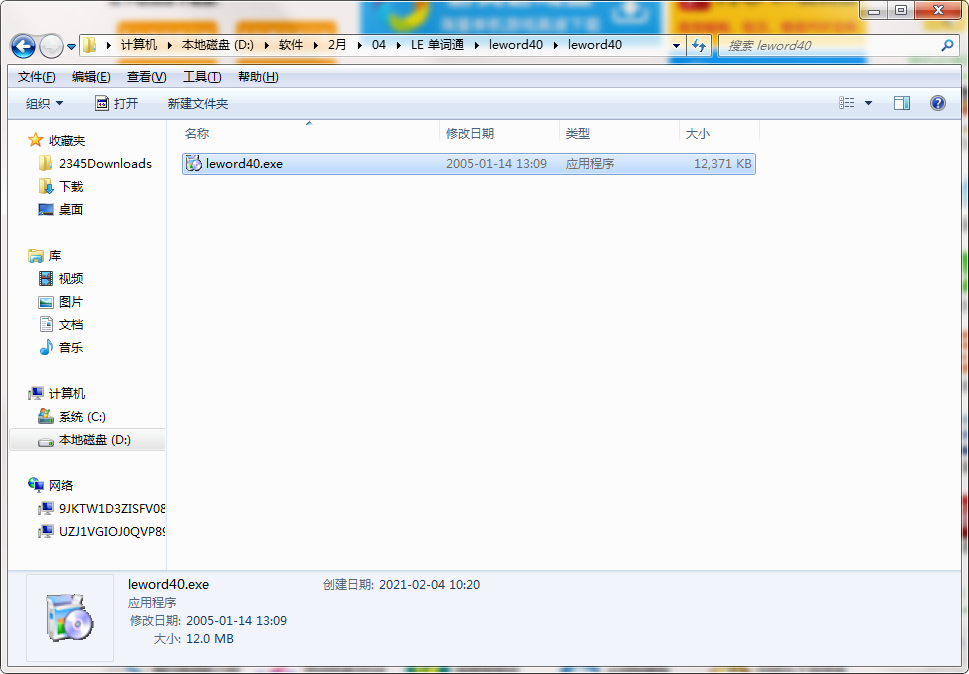The image size is (969, 674).
Task: Open the 组织 (Organize) dropdown
Action: 44,103
